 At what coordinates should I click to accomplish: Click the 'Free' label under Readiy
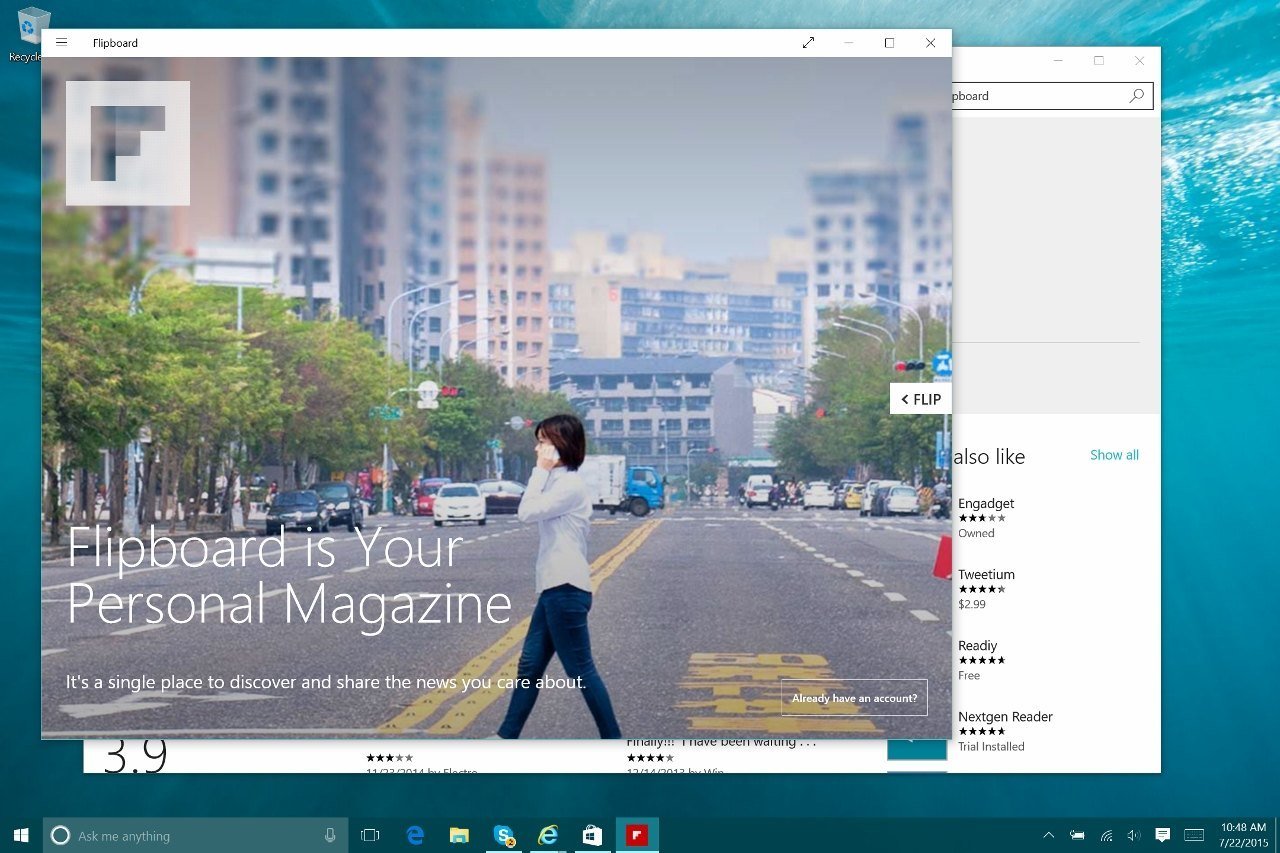pyautogui.click(x=969, y=675)
